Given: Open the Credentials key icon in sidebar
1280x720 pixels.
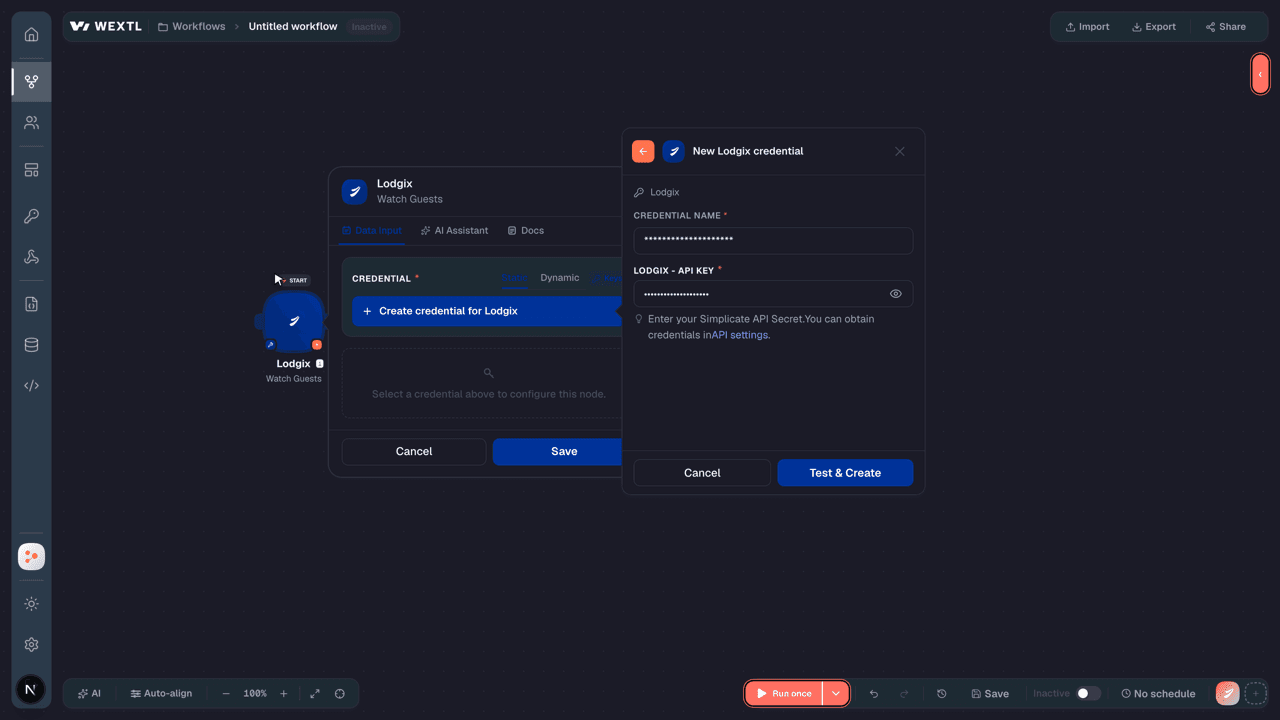Looking at the screenshot, I should click(31, 216).
